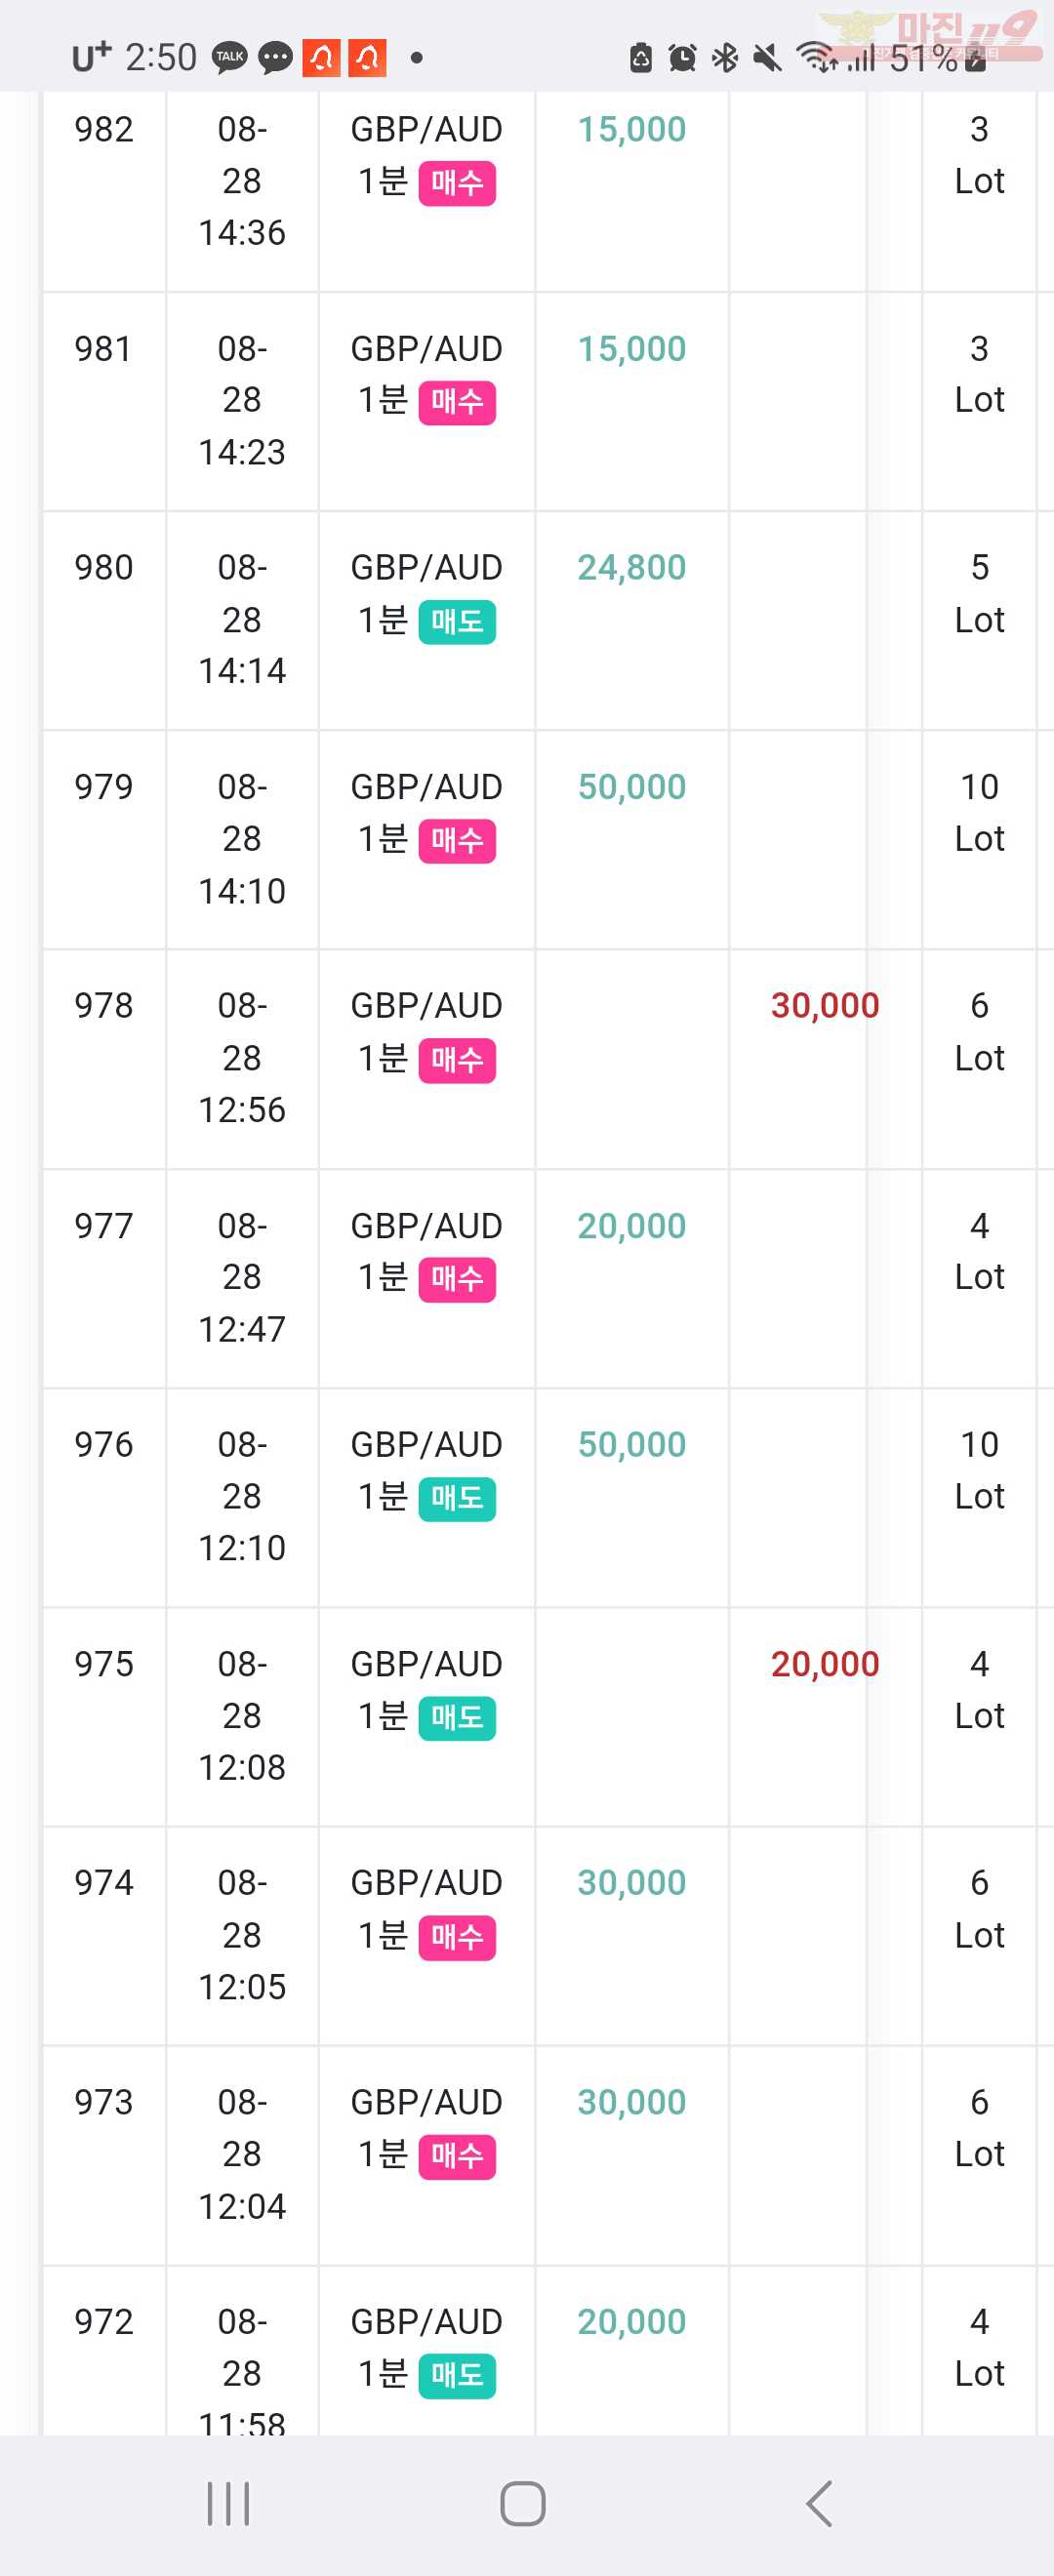Tap the 매도 badge in row 976
This screenshot has width=1054, height=2576.
point(457,1499)
